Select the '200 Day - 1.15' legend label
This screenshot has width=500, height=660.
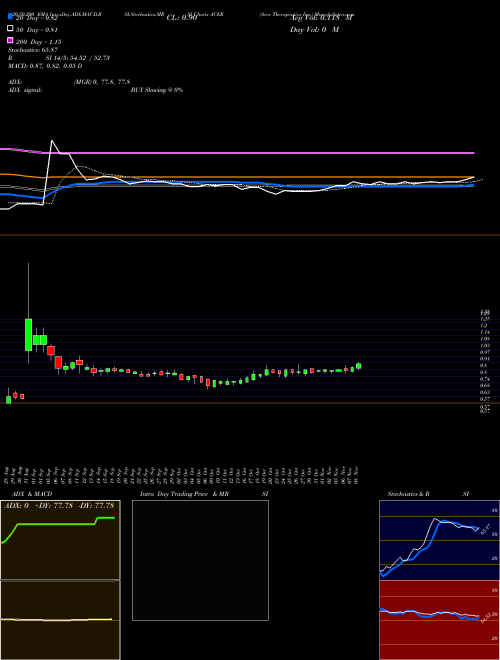point(38,42)
